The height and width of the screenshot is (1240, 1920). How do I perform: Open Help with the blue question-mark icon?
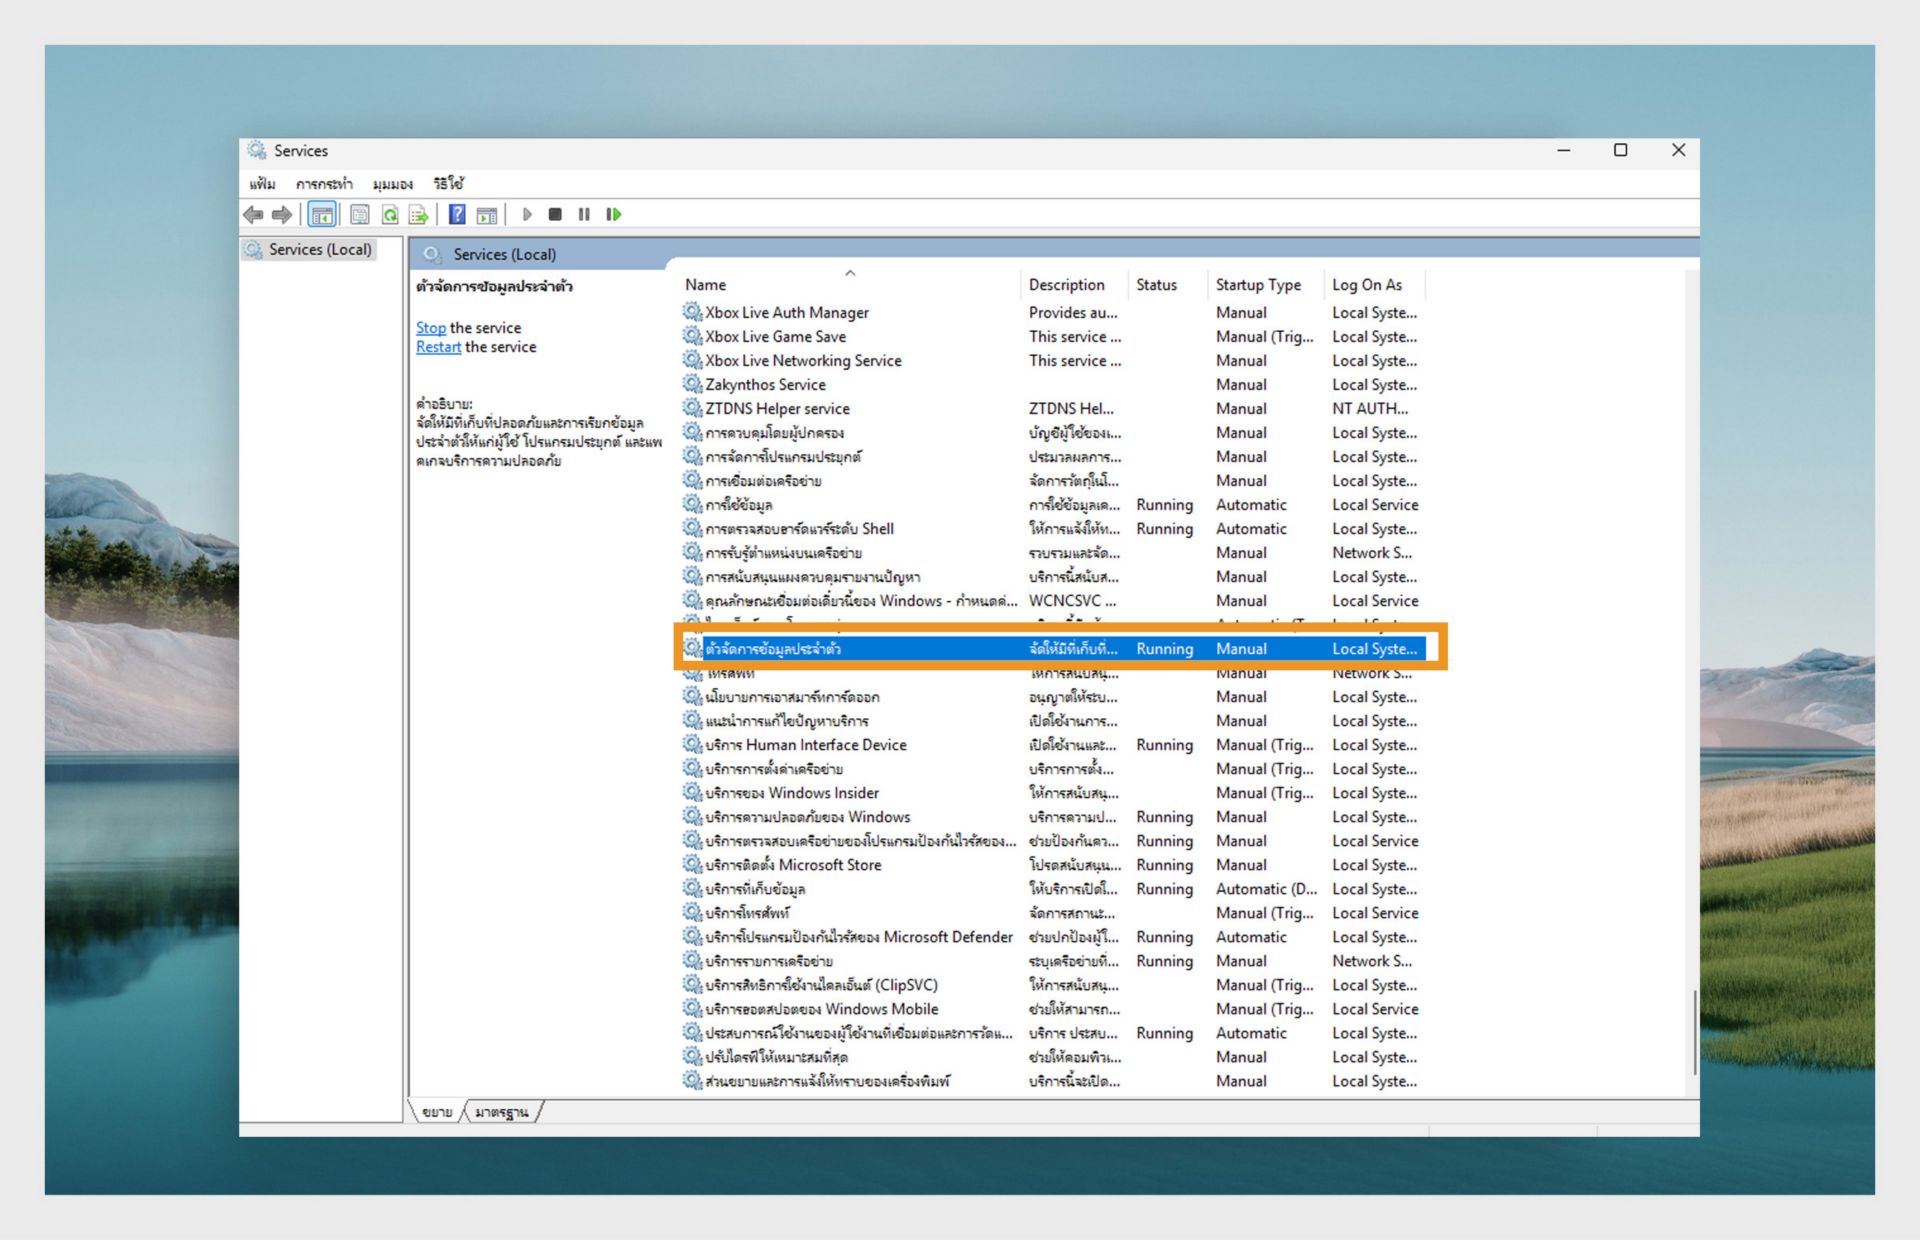click(x=457, y=214)
